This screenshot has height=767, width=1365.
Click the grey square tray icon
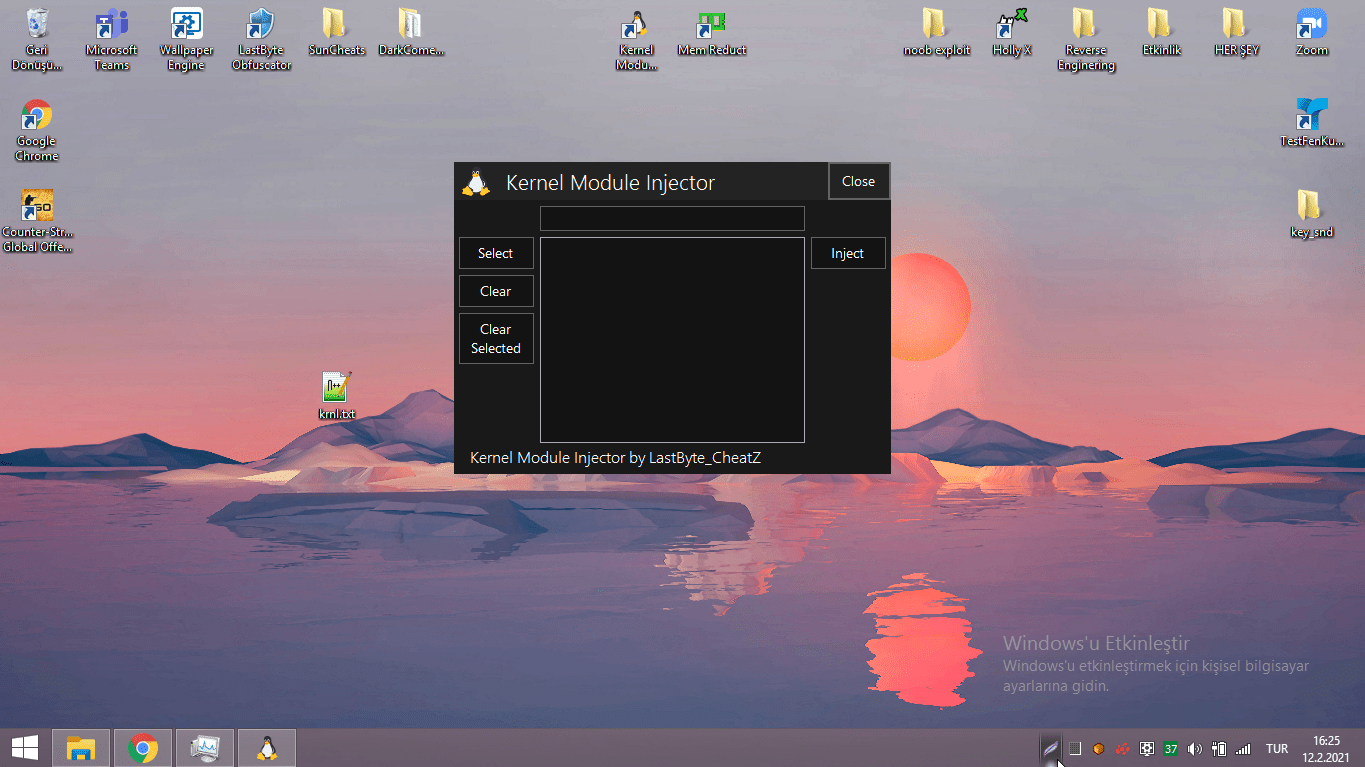point(1075,748)
